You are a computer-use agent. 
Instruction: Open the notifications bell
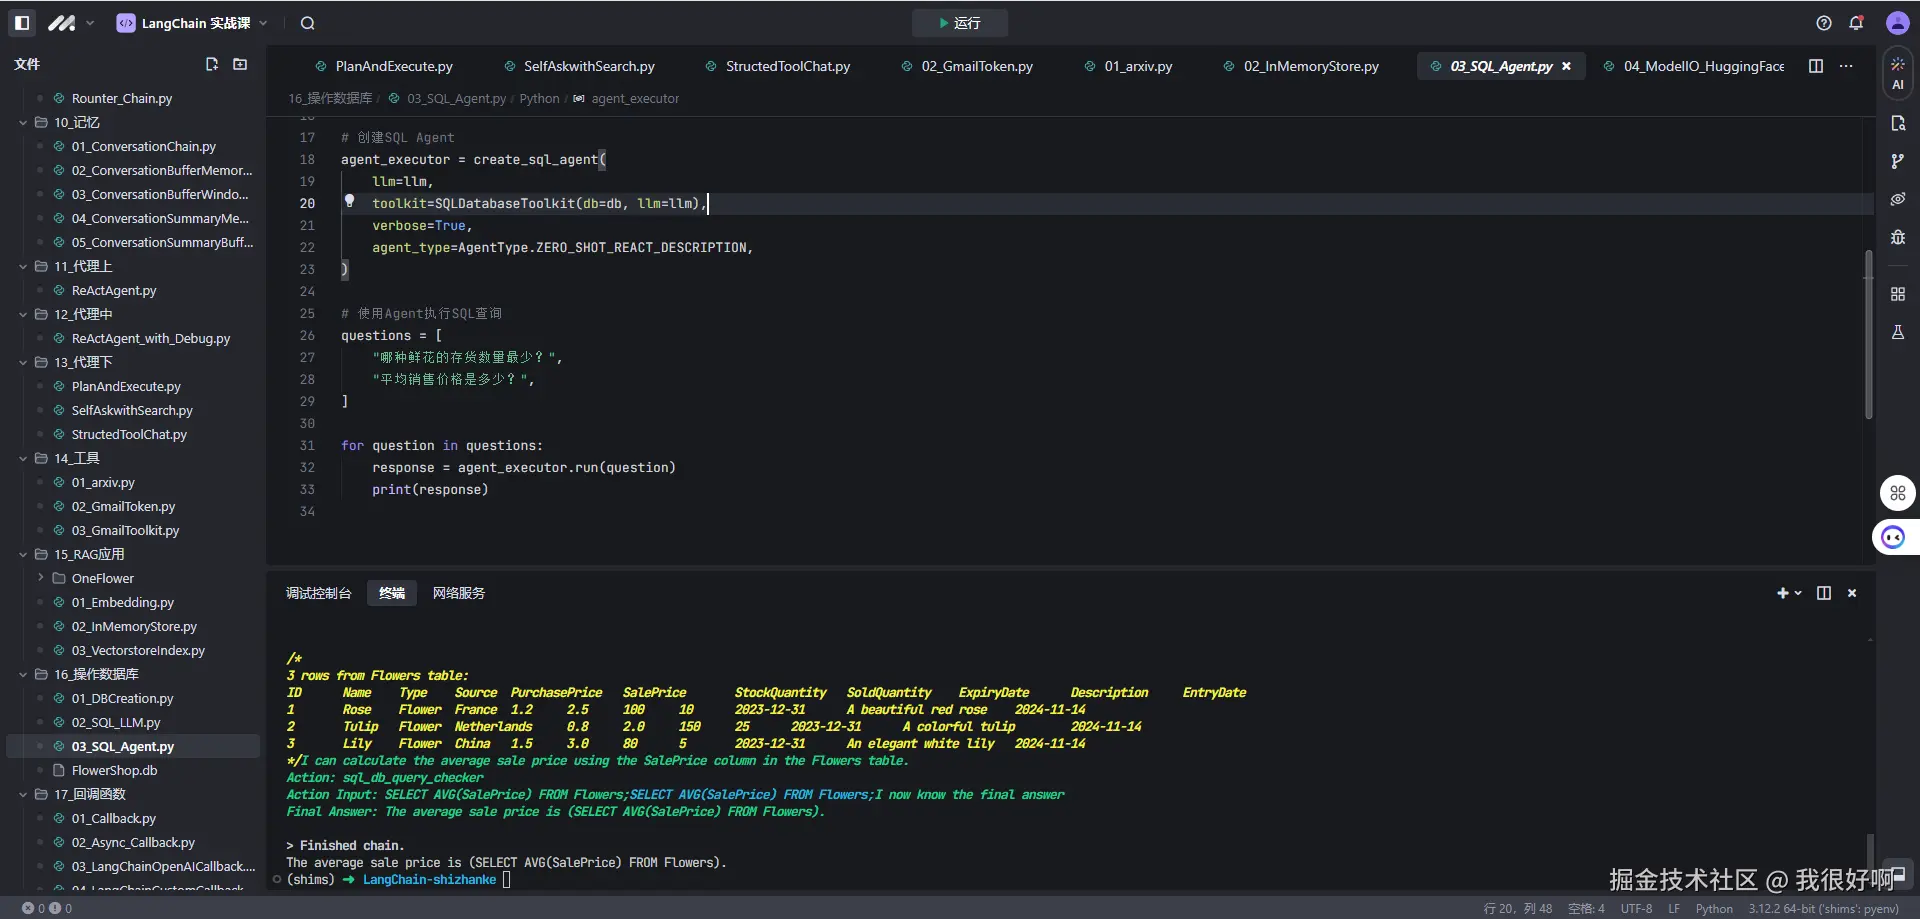click(x=1856, y=23)
